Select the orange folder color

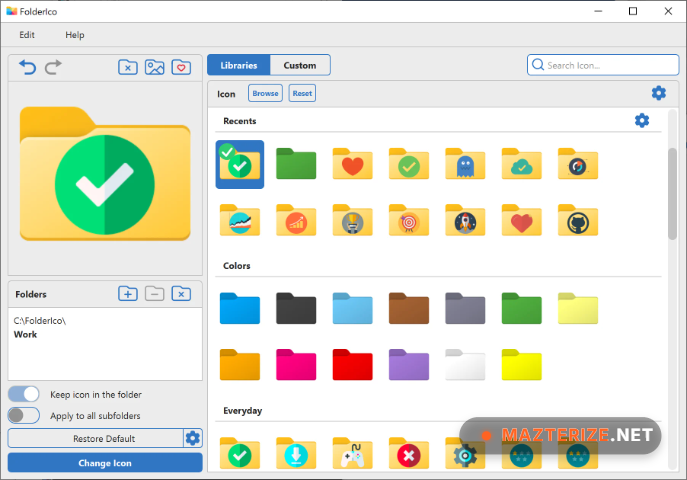(x=240, y=365)
